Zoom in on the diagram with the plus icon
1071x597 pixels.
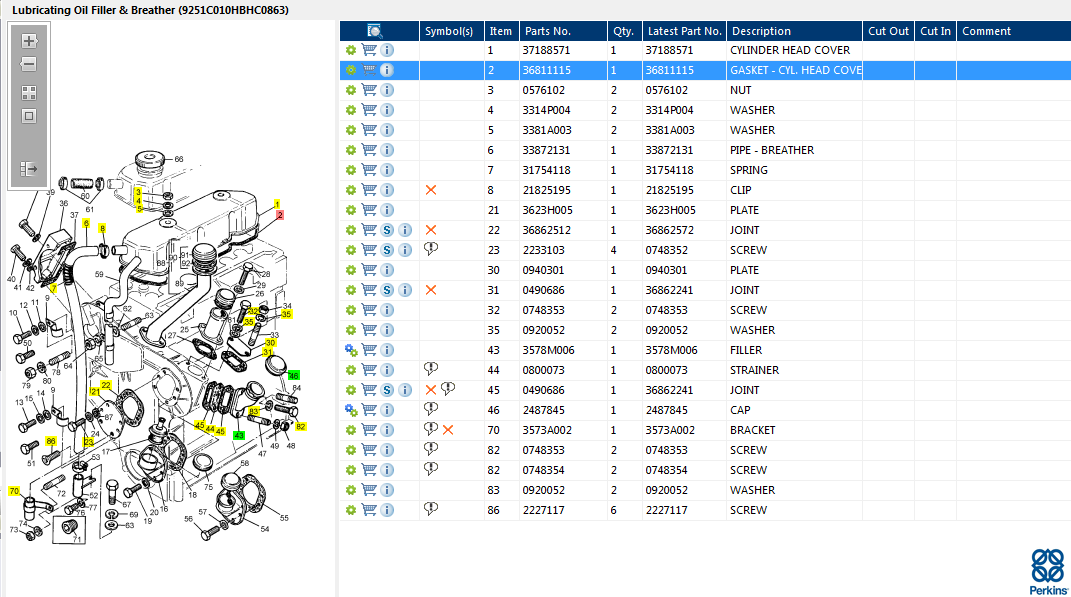29,41
